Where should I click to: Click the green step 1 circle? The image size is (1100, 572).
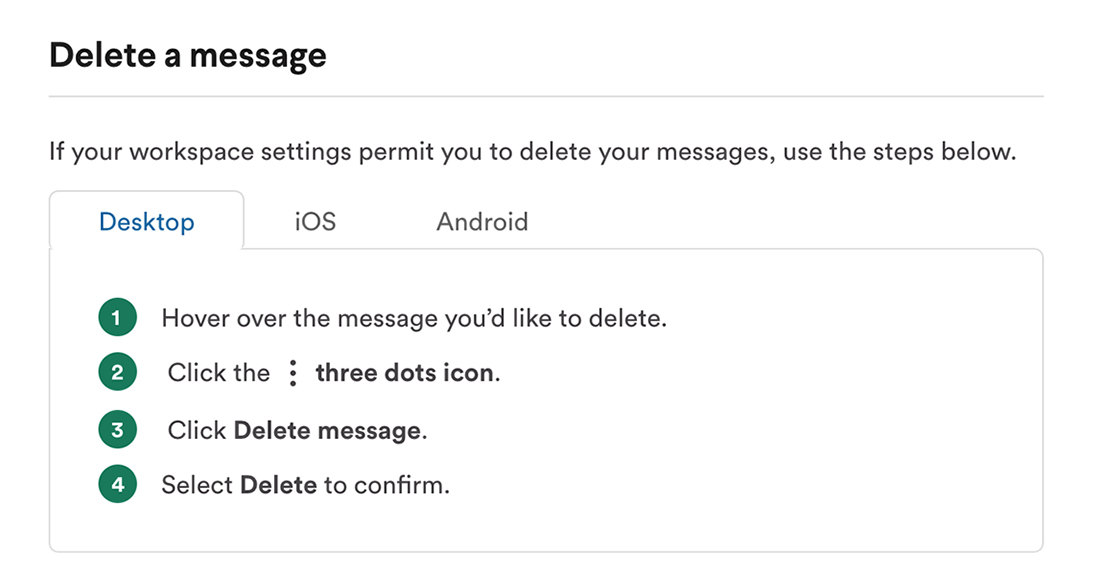117,317
